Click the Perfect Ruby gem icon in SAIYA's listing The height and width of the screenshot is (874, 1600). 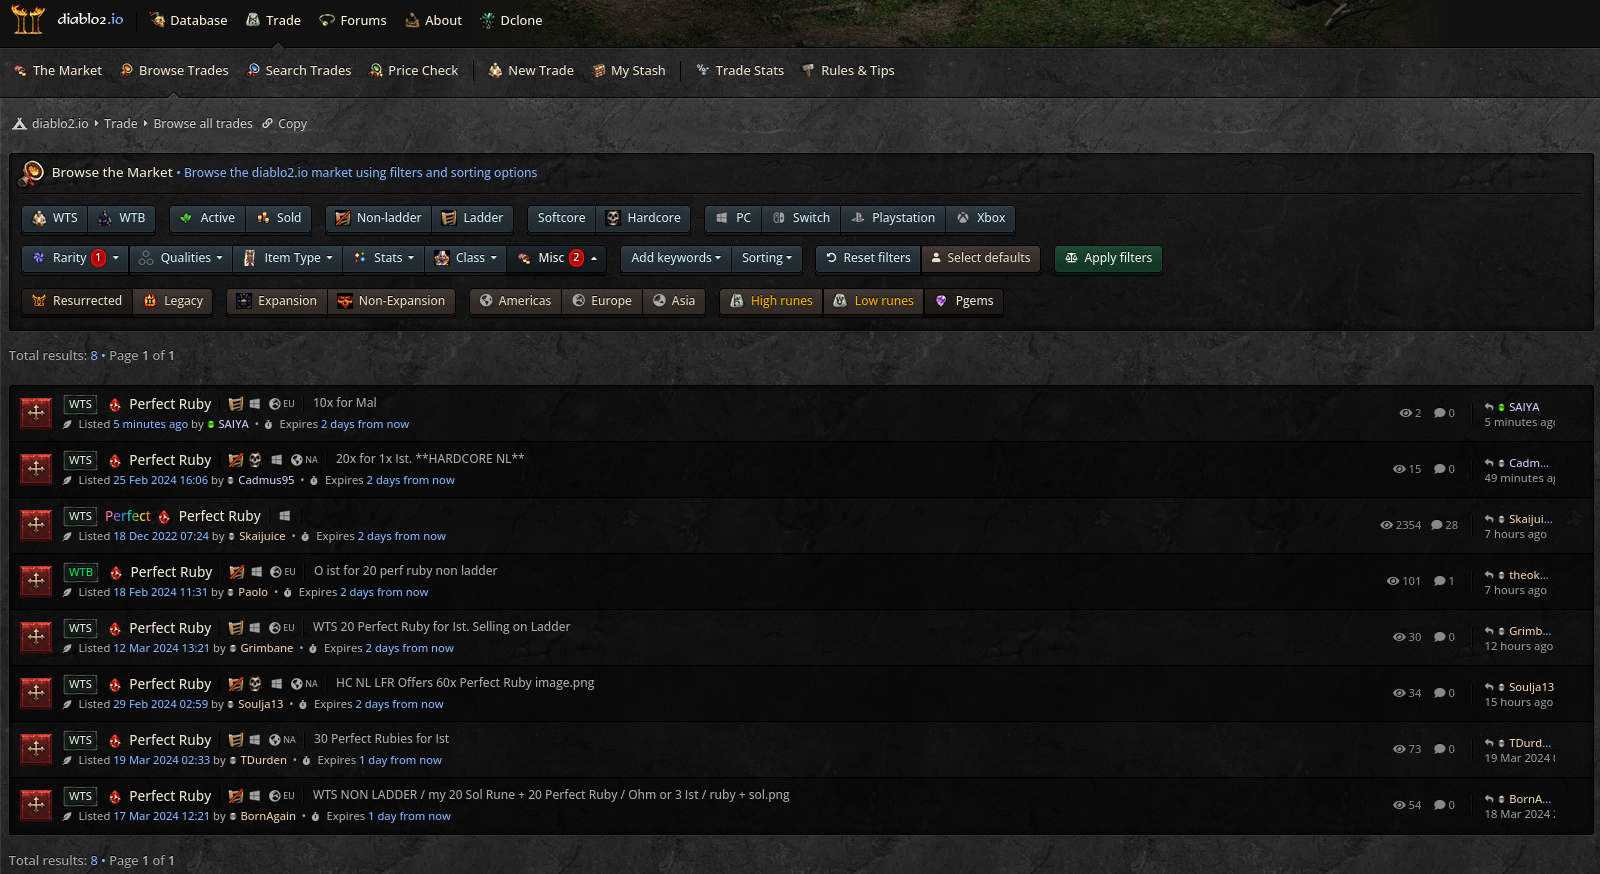pos(115,404)
